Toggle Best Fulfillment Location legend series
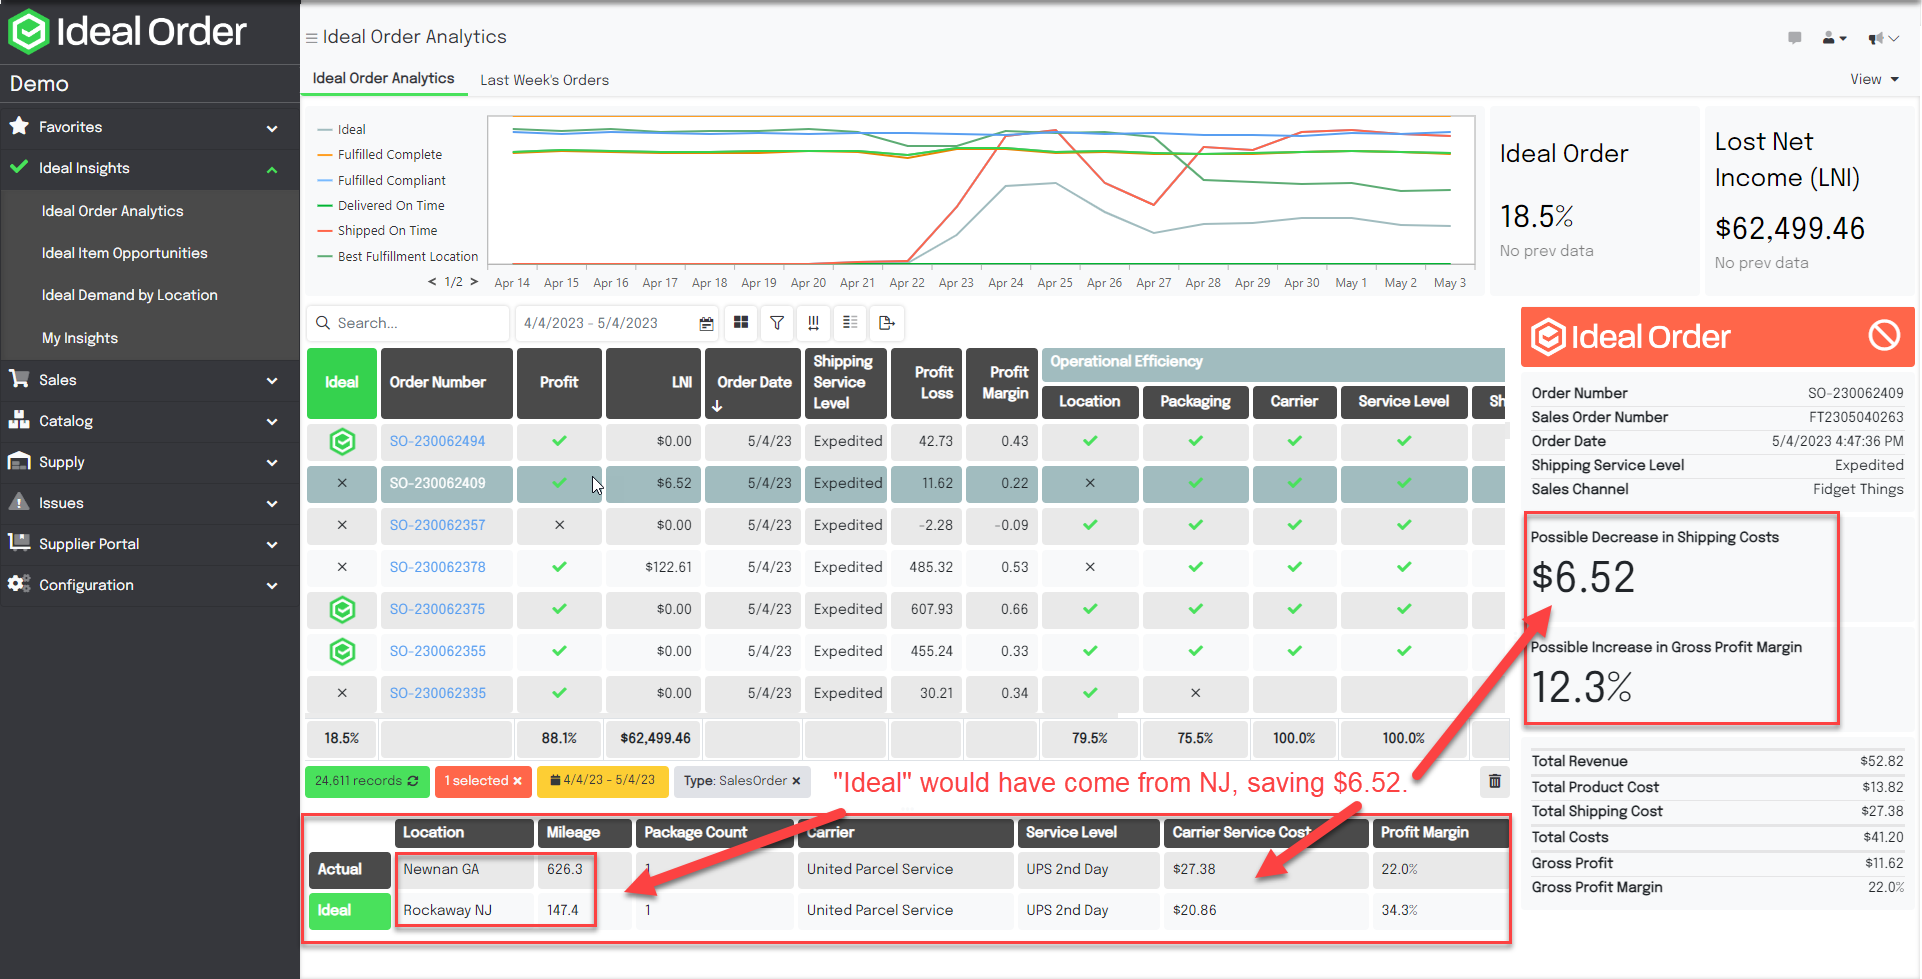The width and height of the screenshot is (1922, 979). 407,257
